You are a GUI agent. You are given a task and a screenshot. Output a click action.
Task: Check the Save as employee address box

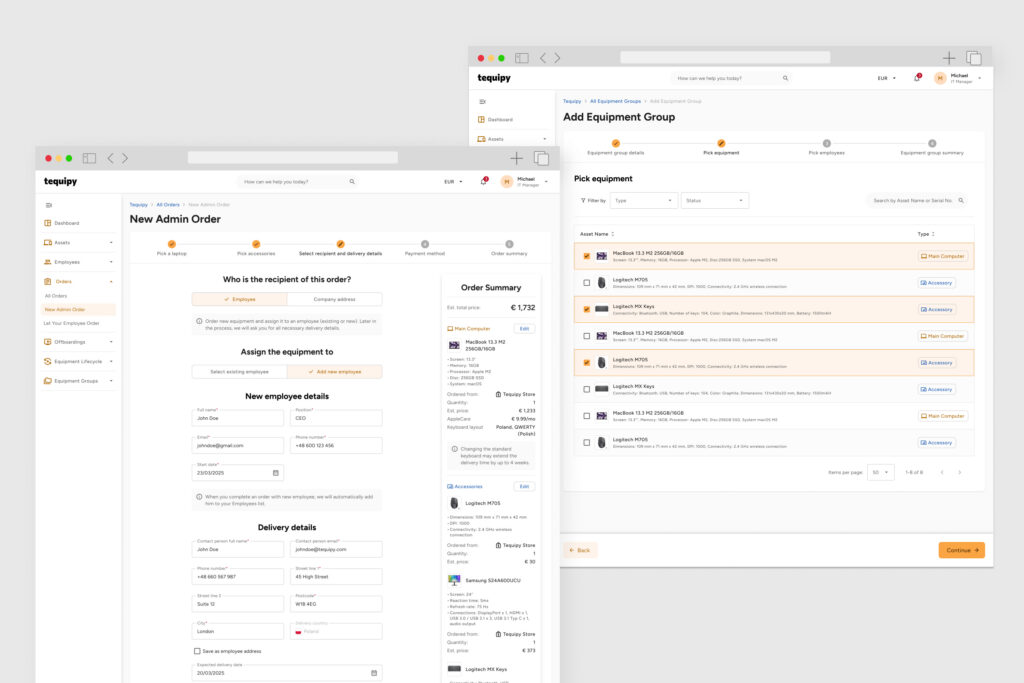click(x=197, y=651)
